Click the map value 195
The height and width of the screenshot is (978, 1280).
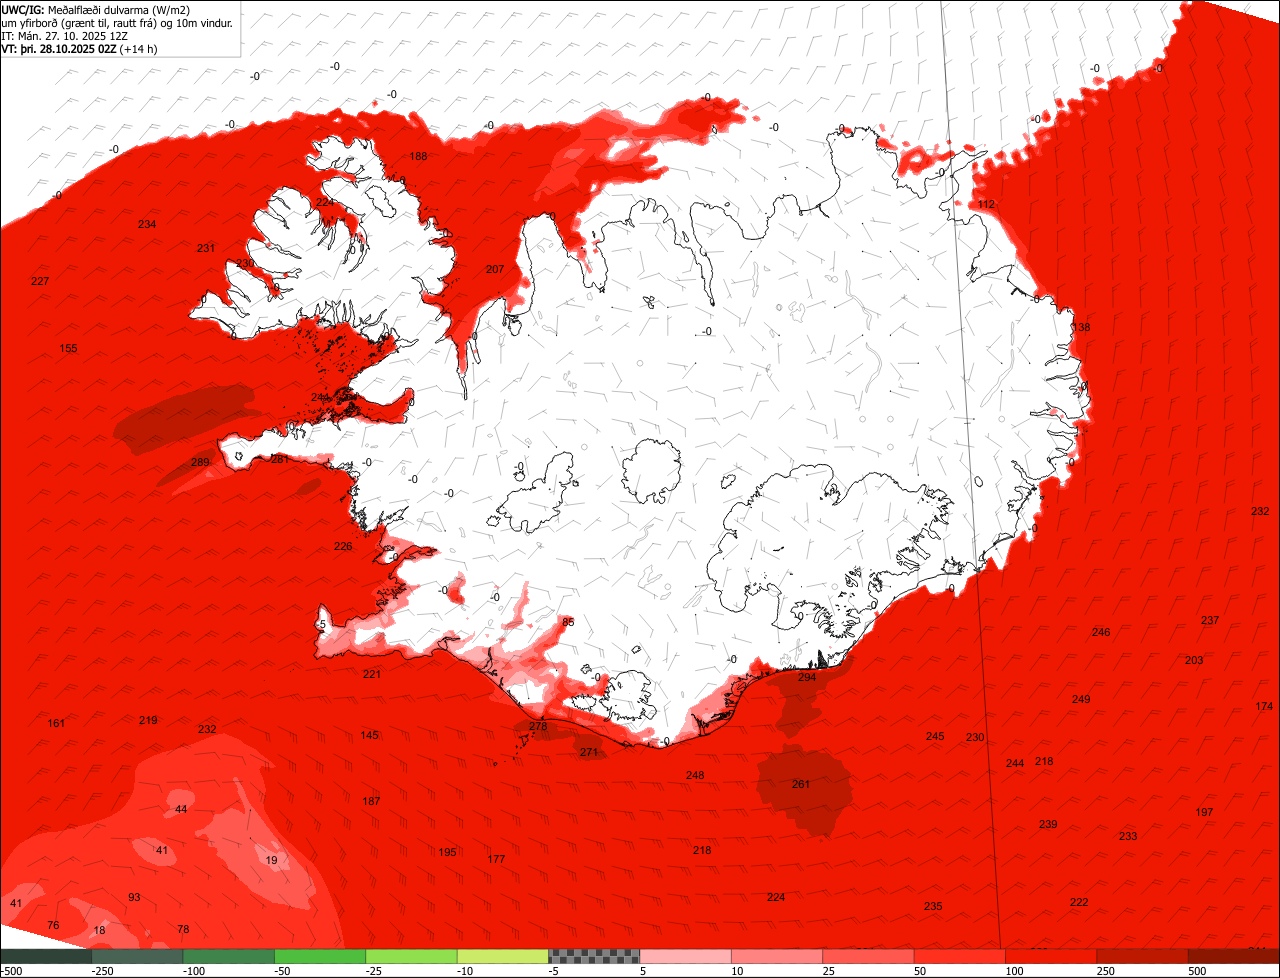447,852
